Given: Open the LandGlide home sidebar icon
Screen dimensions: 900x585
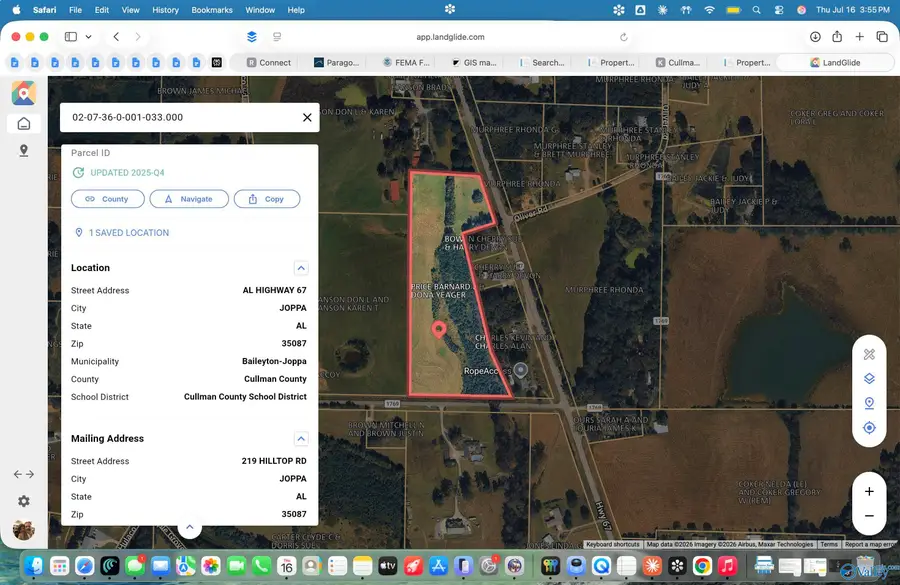Looking at the screenshot, I should [x=24, y=123].
